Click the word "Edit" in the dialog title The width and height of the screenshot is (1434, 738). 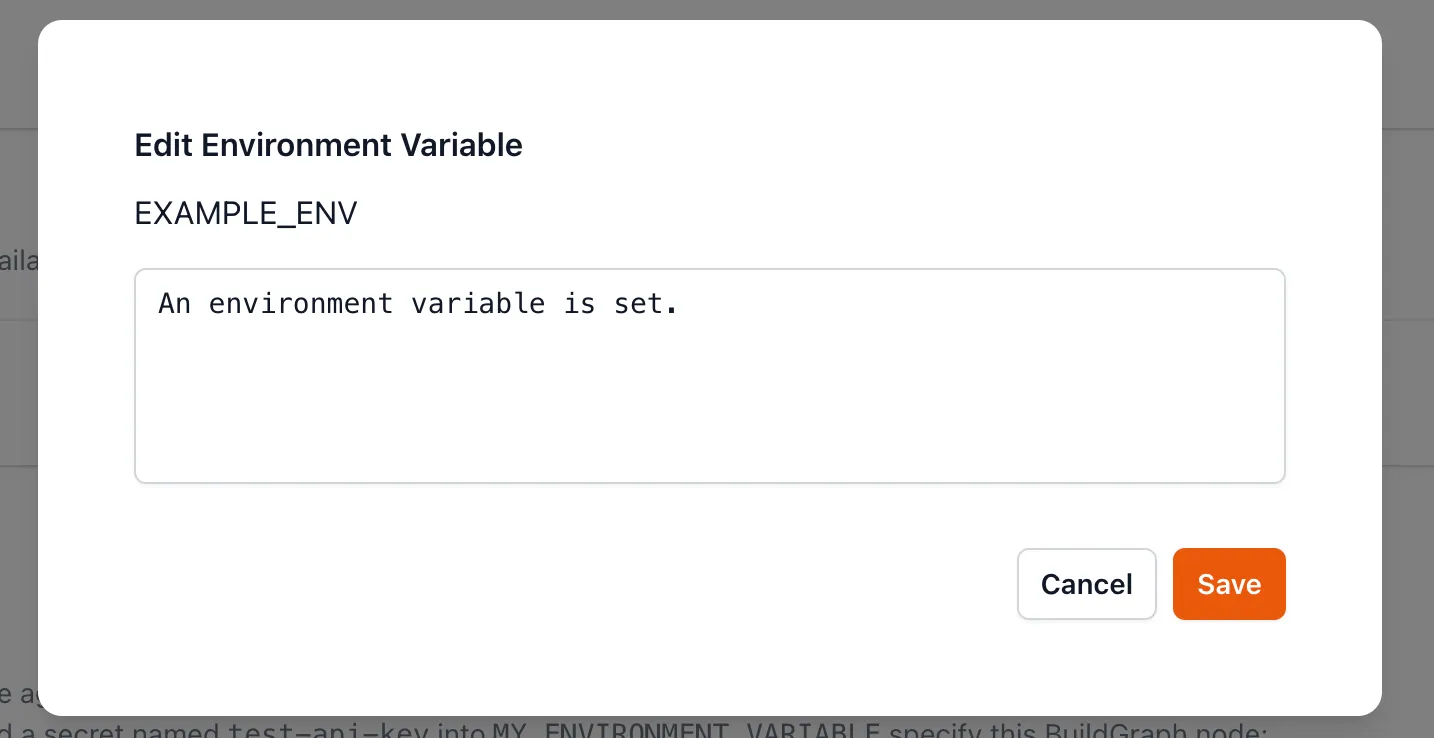point(164,145)
